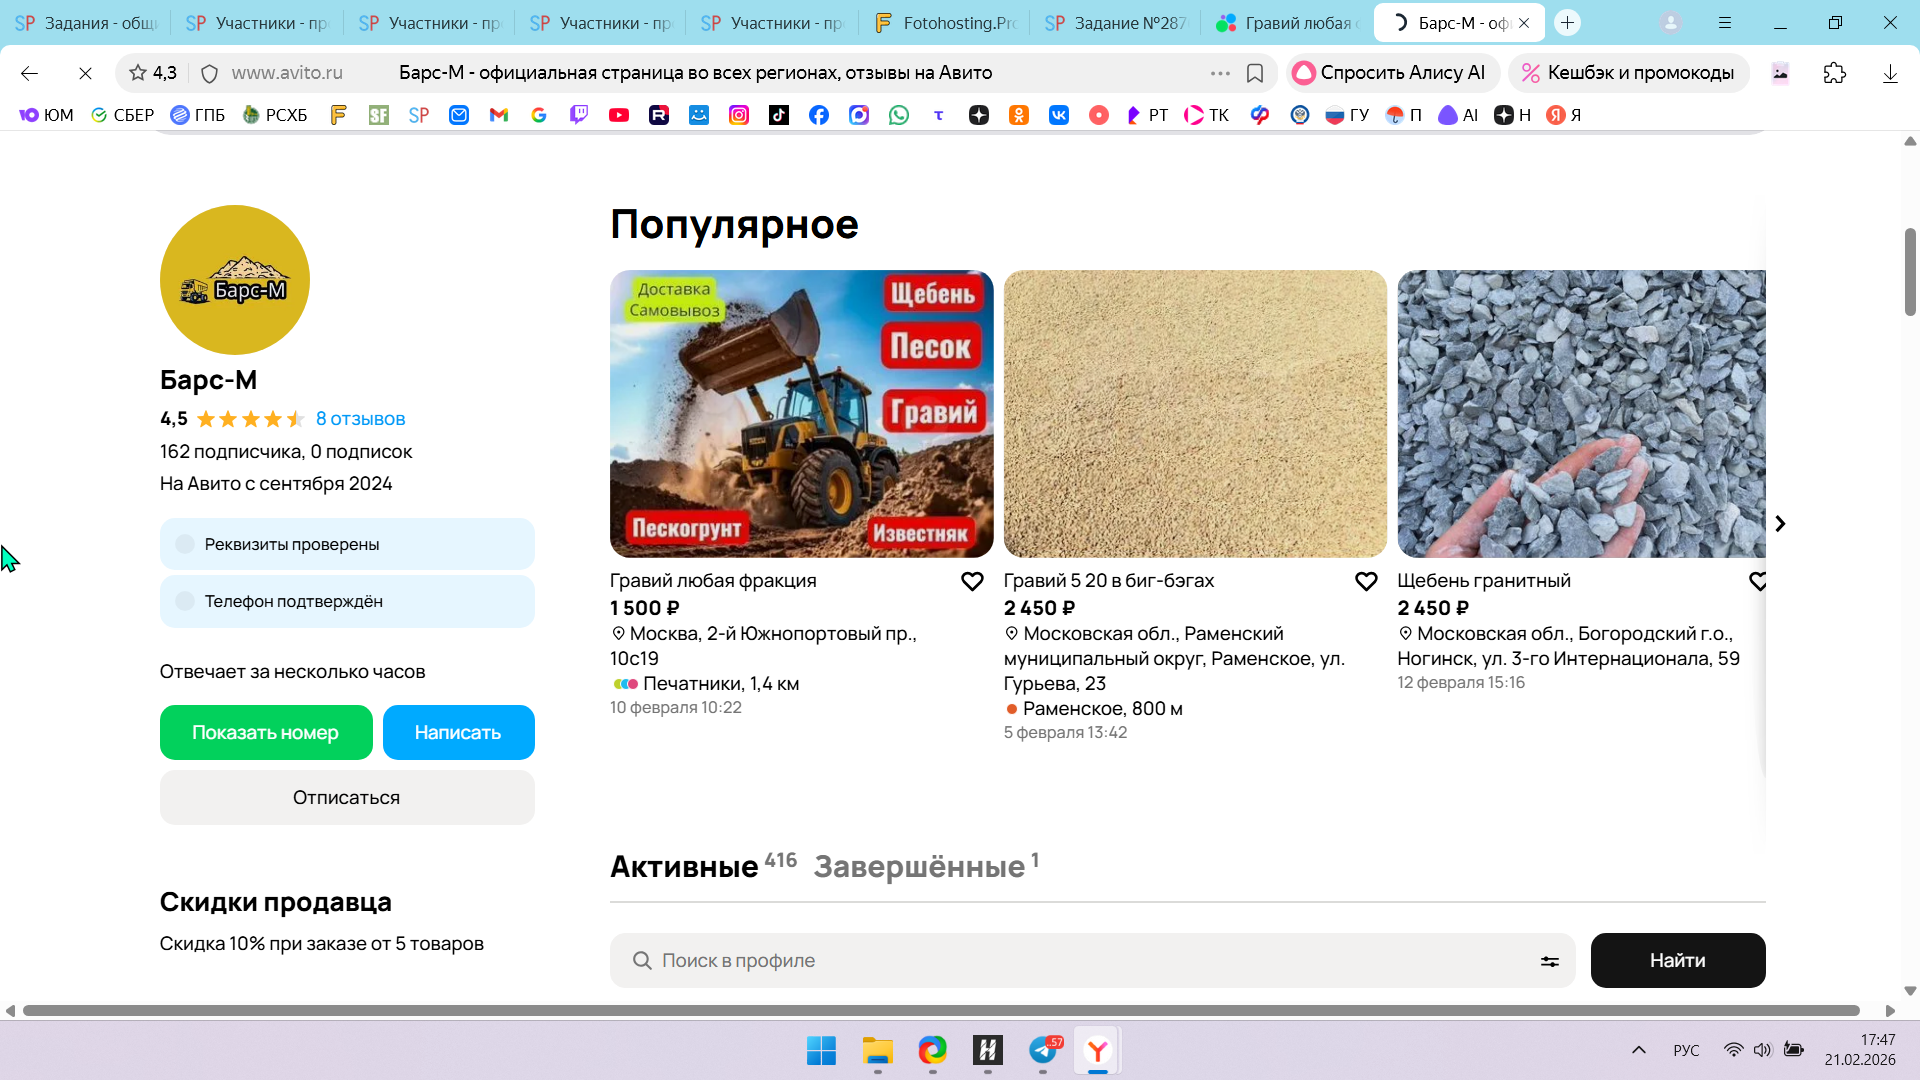Screen dimensions: 1920x1080
Task: Open YouTube bookmark icon
Action: (619, 115)
